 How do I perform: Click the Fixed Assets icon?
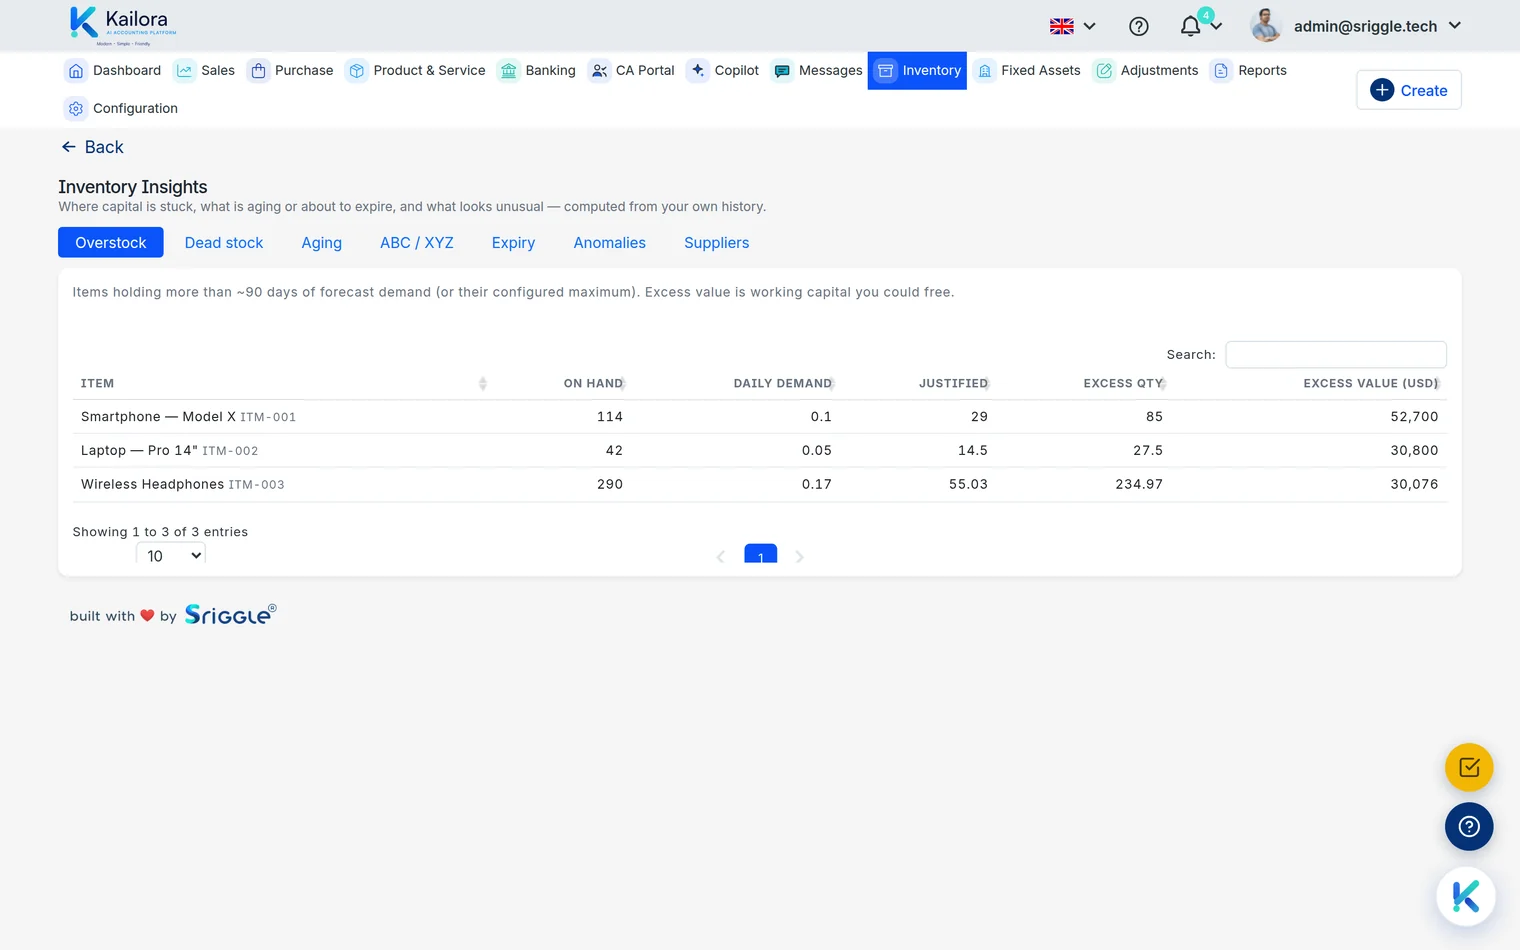[x=985, y=71]
